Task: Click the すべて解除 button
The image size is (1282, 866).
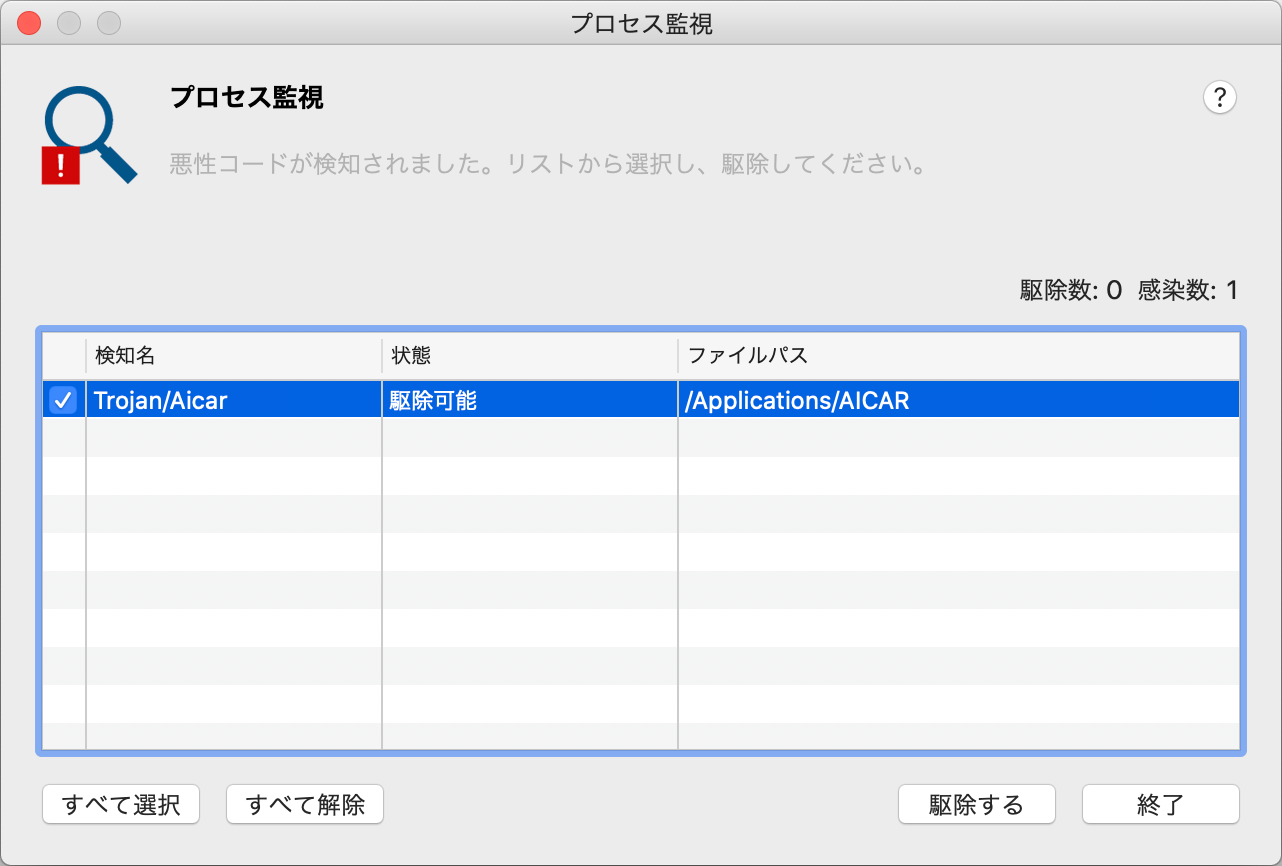Action: pyautogui.click(x=305, y=804)
